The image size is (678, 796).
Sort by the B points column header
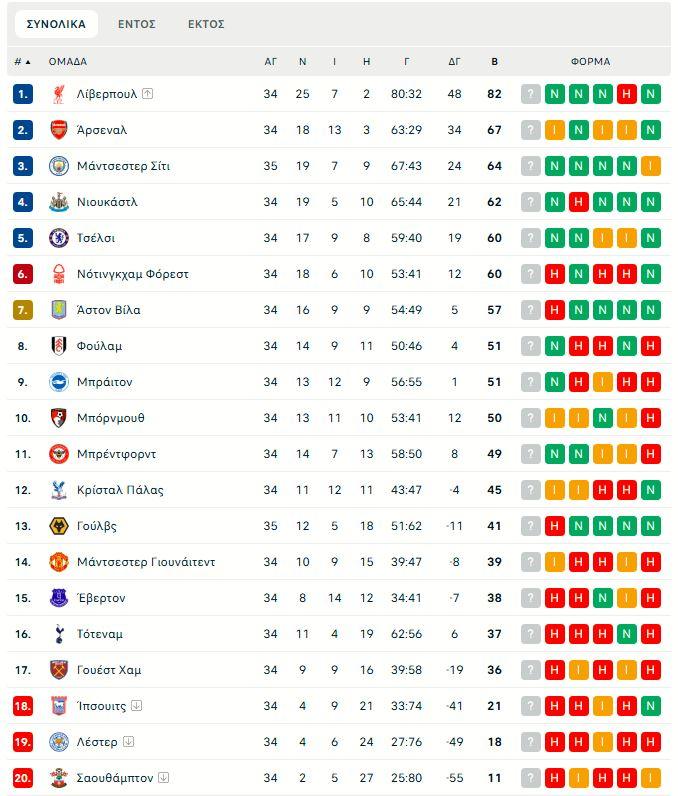[x=494, y=62]
